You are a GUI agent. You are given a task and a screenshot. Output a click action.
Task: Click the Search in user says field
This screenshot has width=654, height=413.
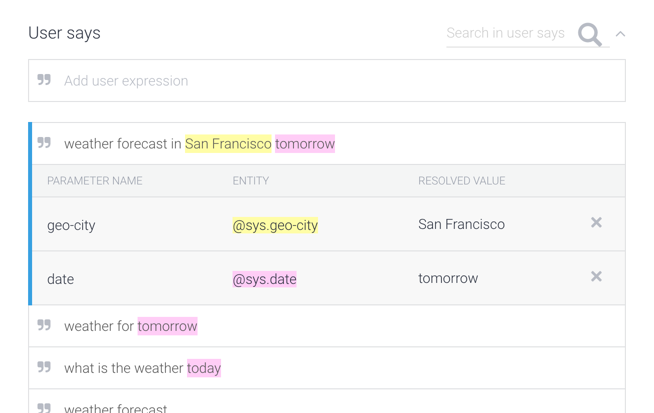[x=505, y=33]
